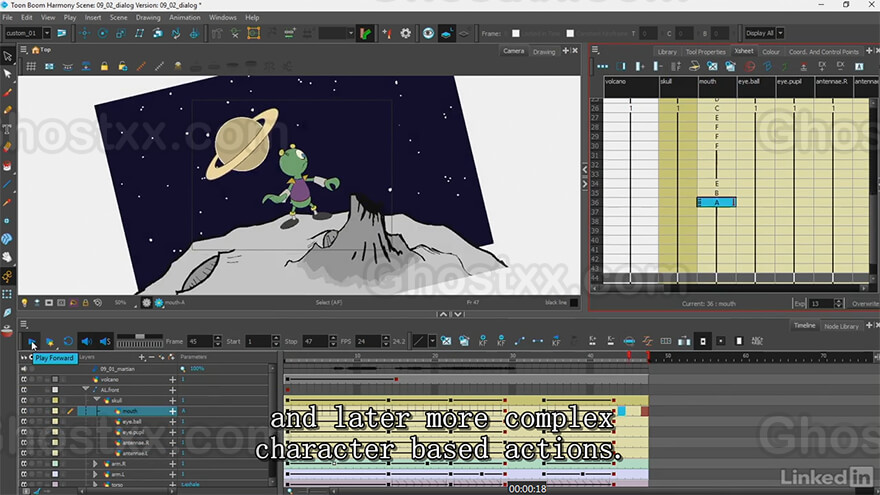Click Play Forward button in Timeline
This screenshot has width=880, height=495.
click(31, 341)
